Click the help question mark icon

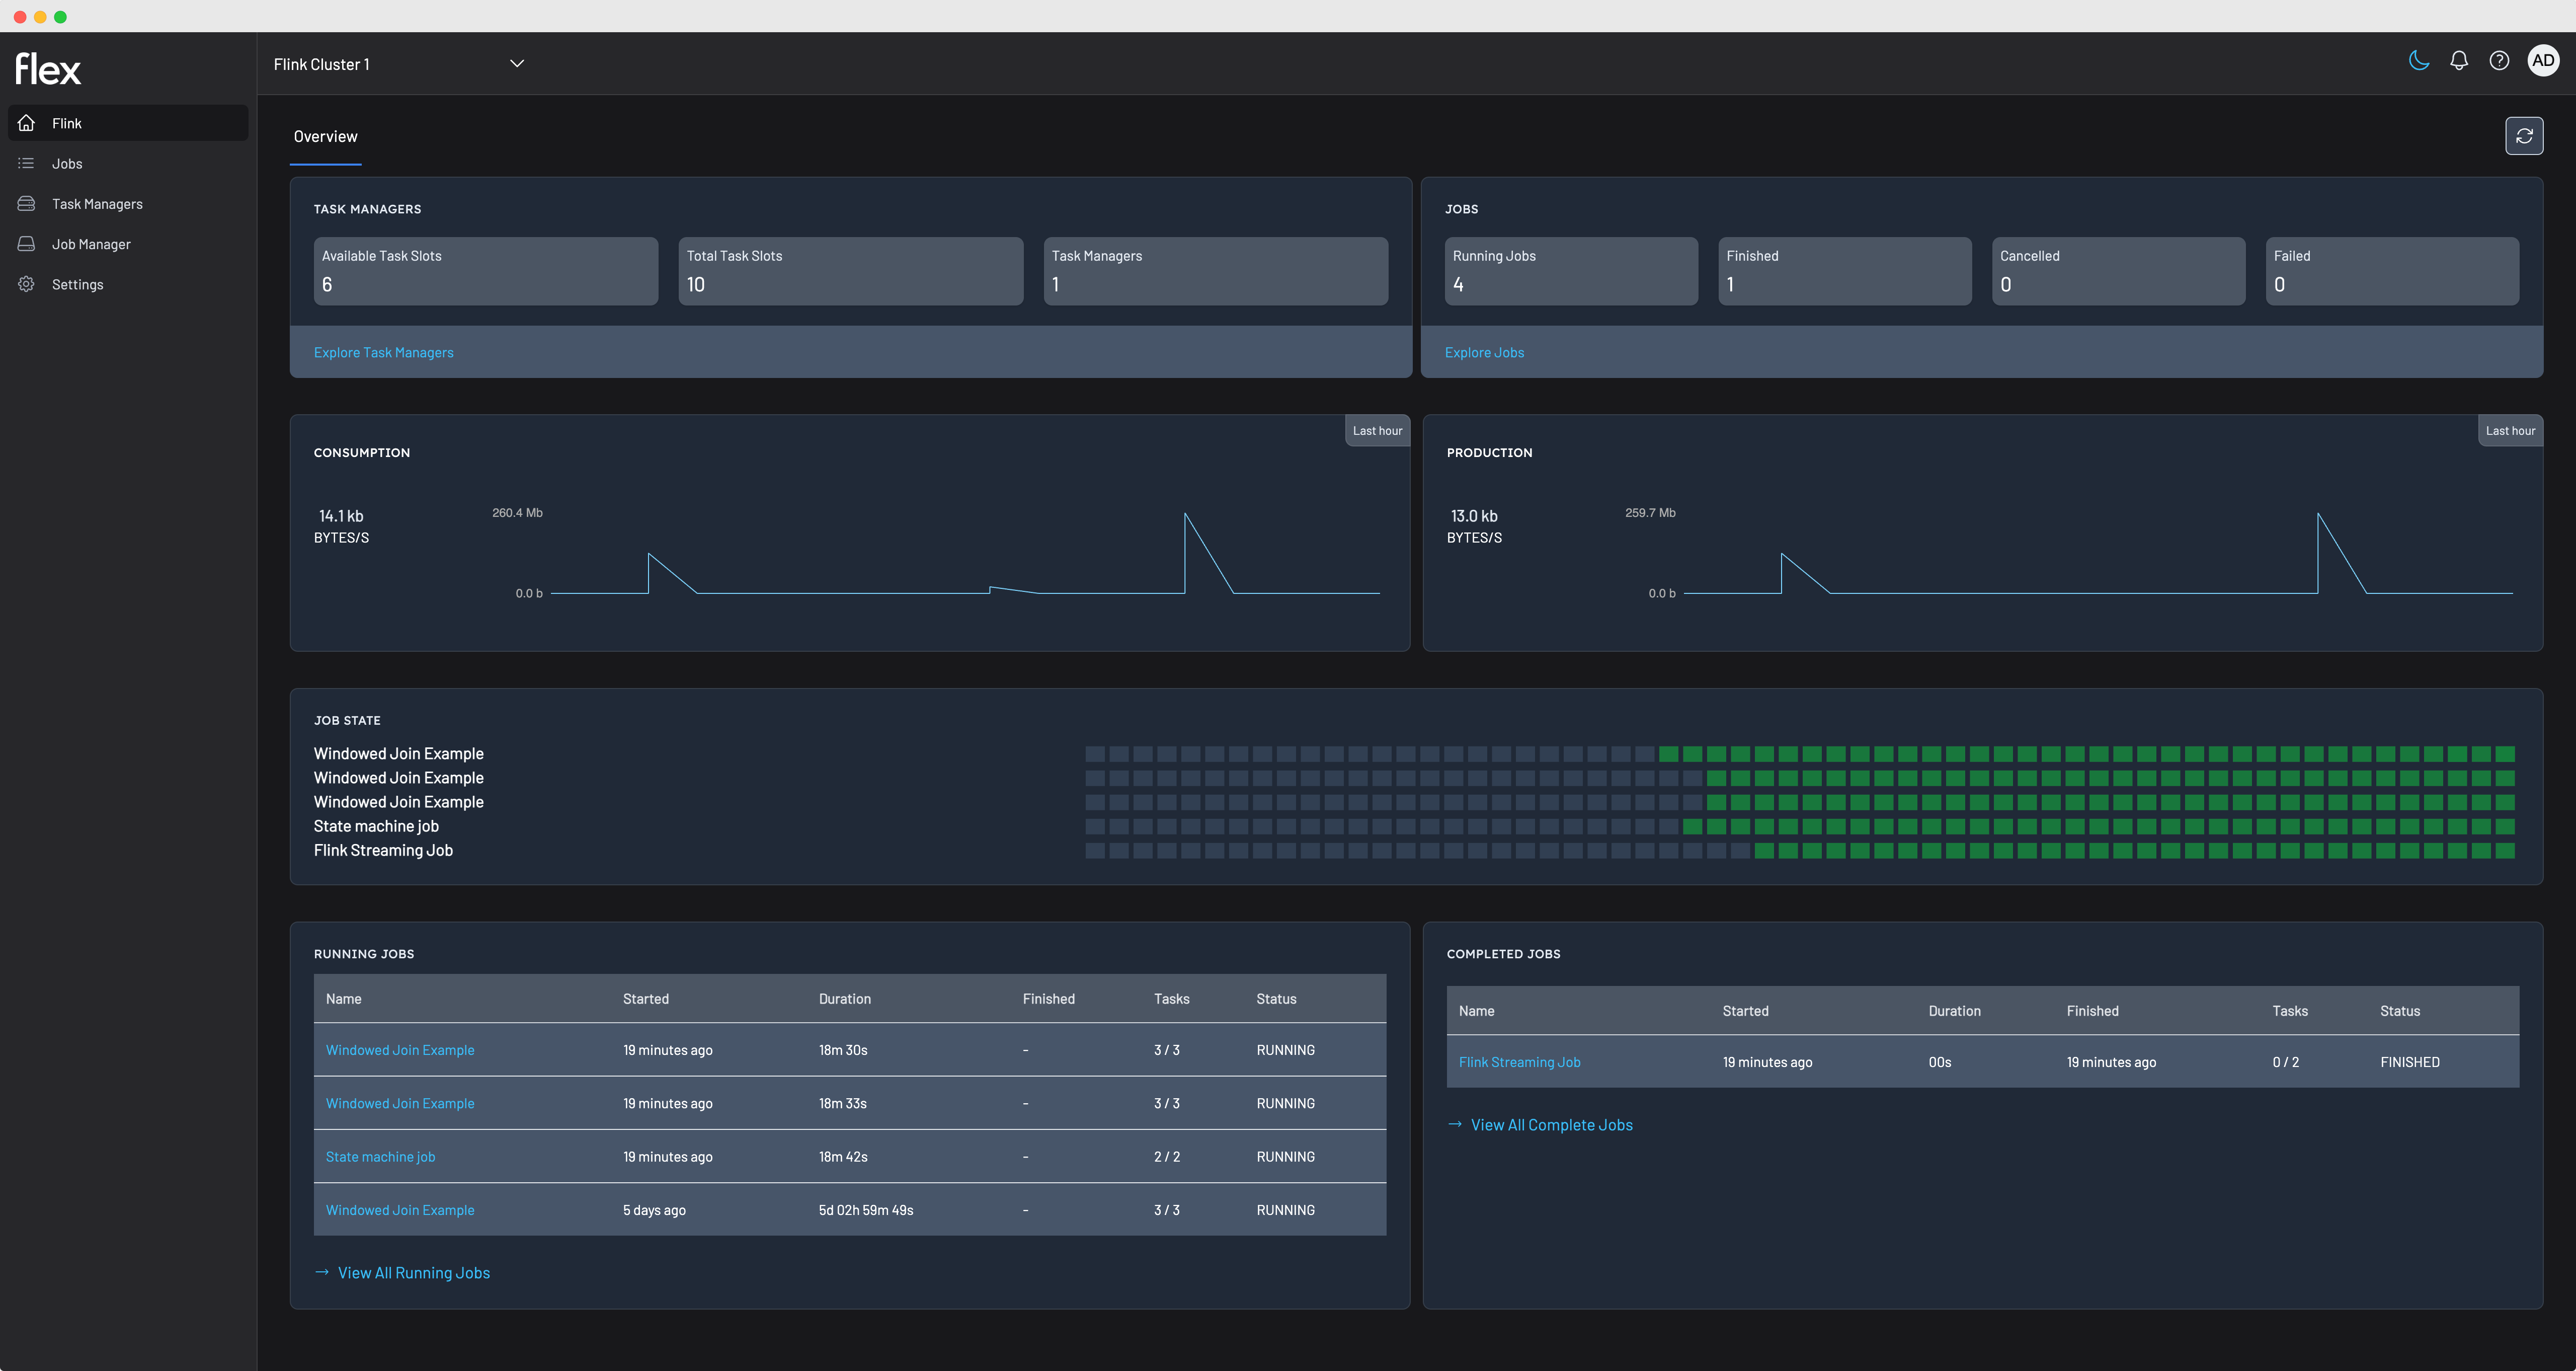point(2498,61)
